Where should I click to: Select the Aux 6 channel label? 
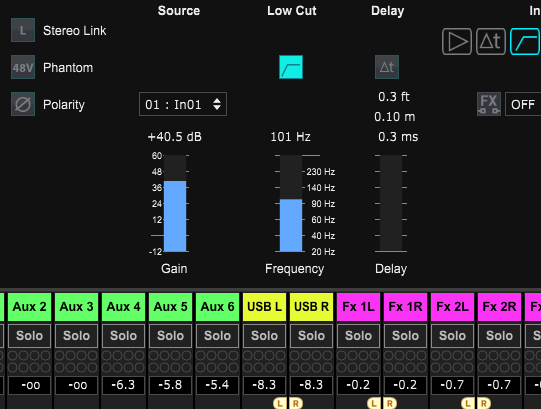tap(217, 307)
